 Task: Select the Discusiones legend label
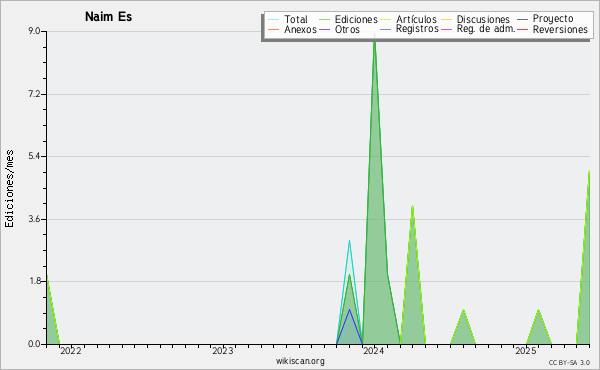pyautogui.click(x=483, y=19)
